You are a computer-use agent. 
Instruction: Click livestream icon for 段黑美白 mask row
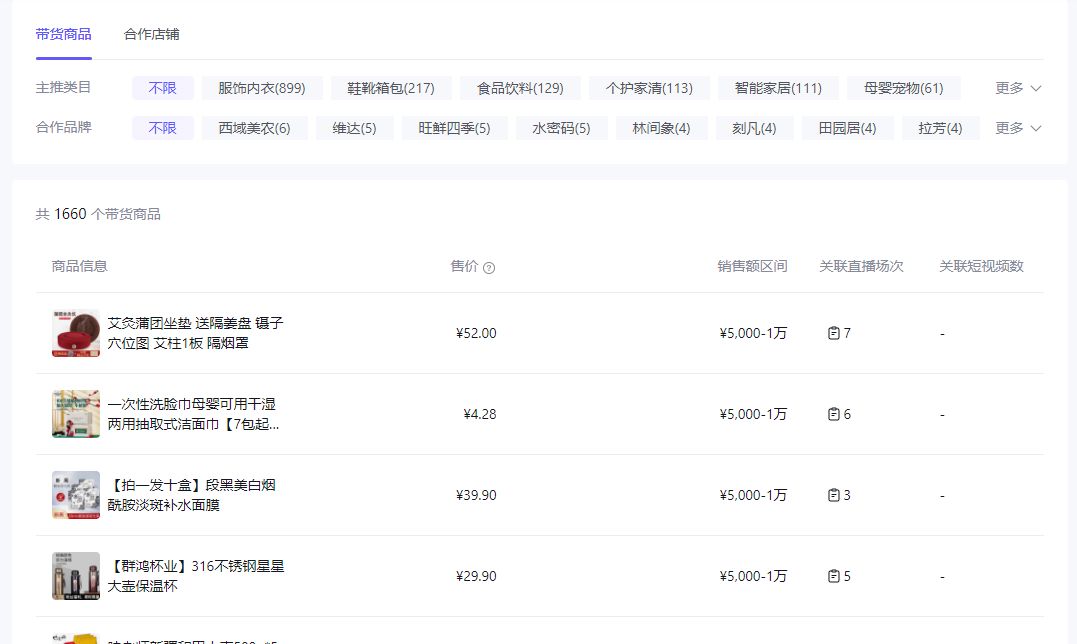tap(833, 495)
